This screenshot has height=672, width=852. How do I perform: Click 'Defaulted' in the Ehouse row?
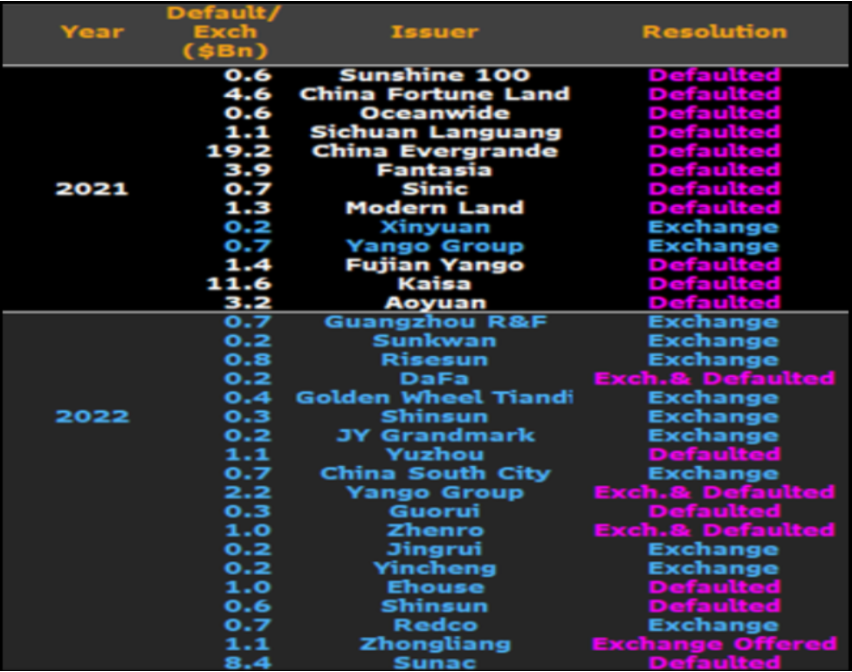715,587
